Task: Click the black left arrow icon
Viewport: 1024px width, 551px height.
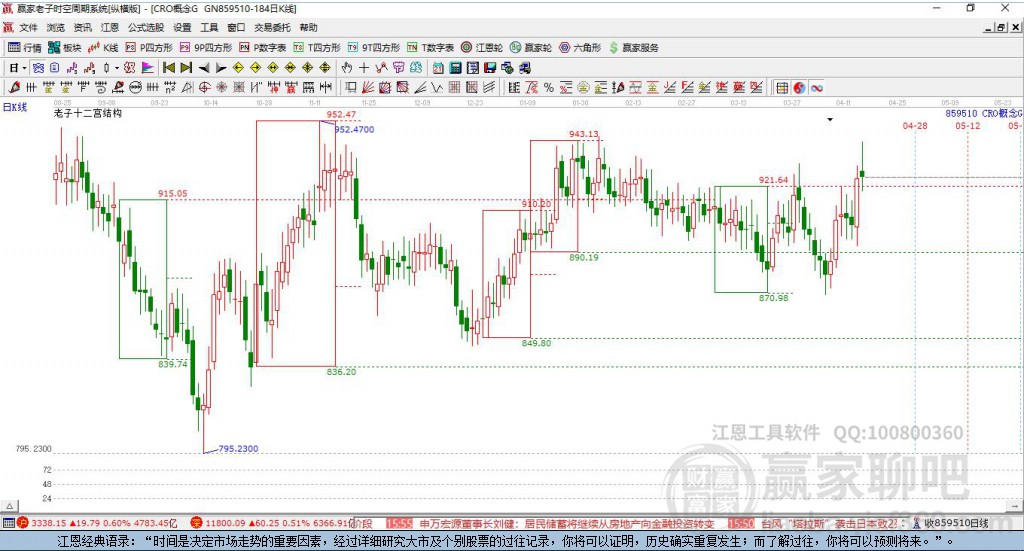Action: (x=204, y=68)
